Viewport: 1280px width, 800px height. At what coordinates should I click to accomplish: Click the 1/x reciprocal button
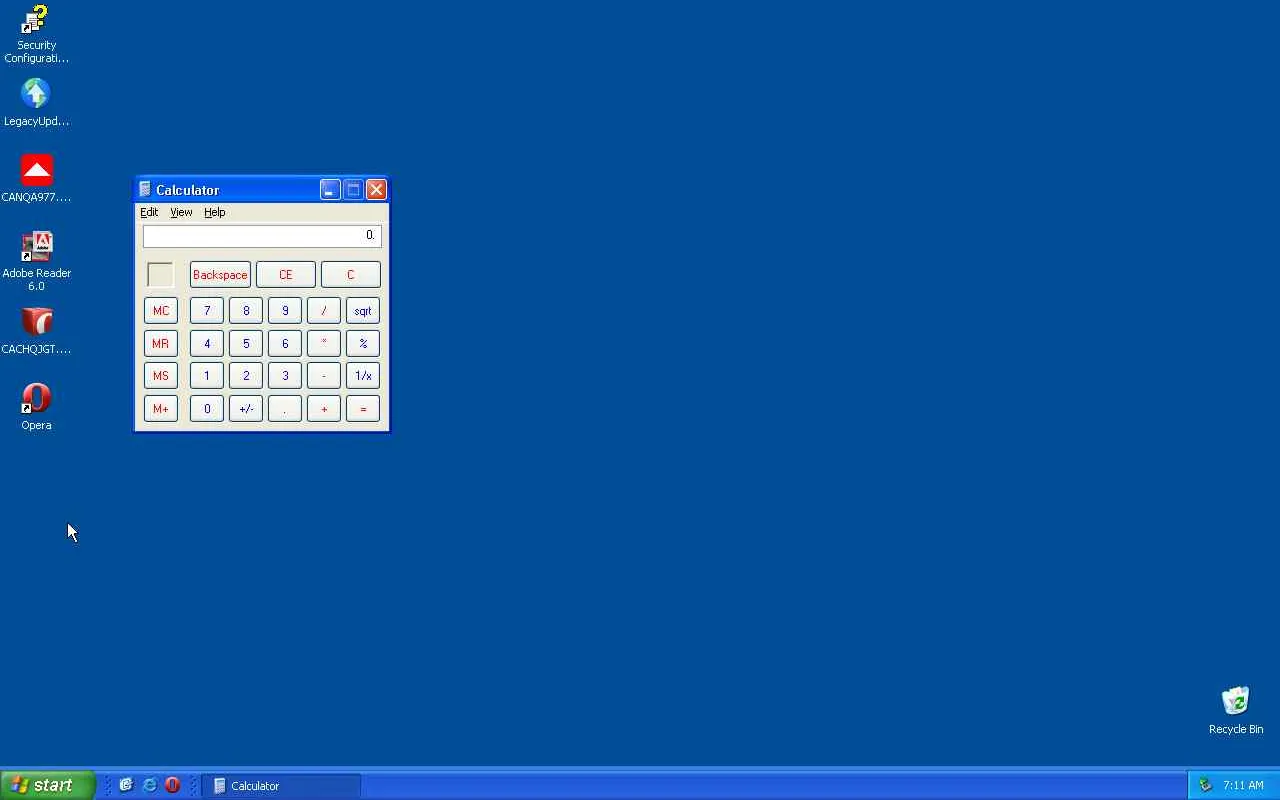363,375
